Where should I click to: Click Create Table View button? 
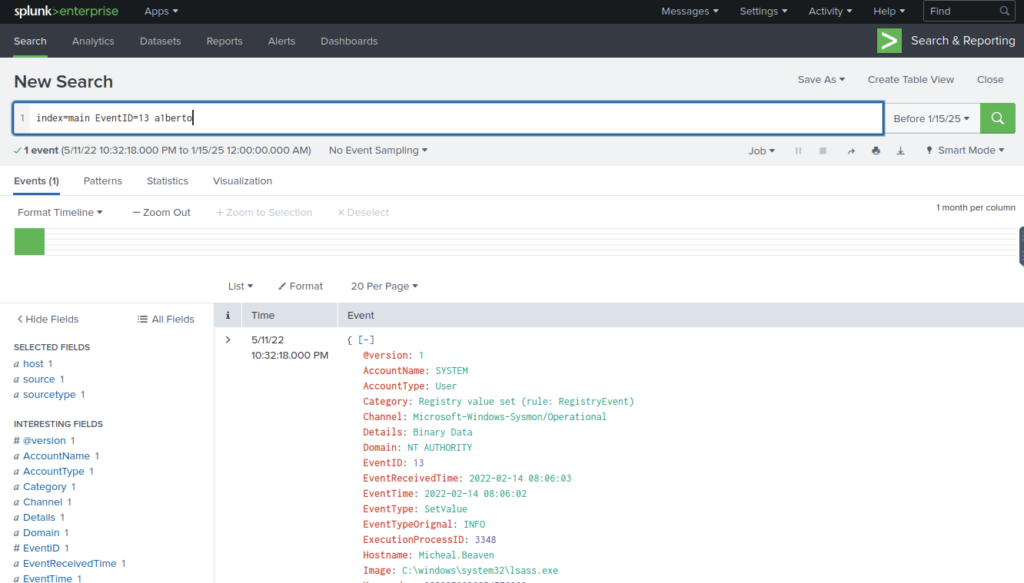pos(910,80)
